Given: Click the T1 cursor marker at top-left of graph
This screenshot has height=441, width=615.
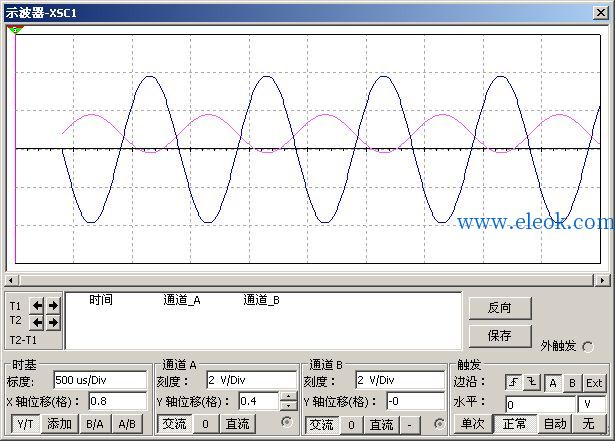Looking at the screenshot, I should pyautogui.click(x=15, y=29).
